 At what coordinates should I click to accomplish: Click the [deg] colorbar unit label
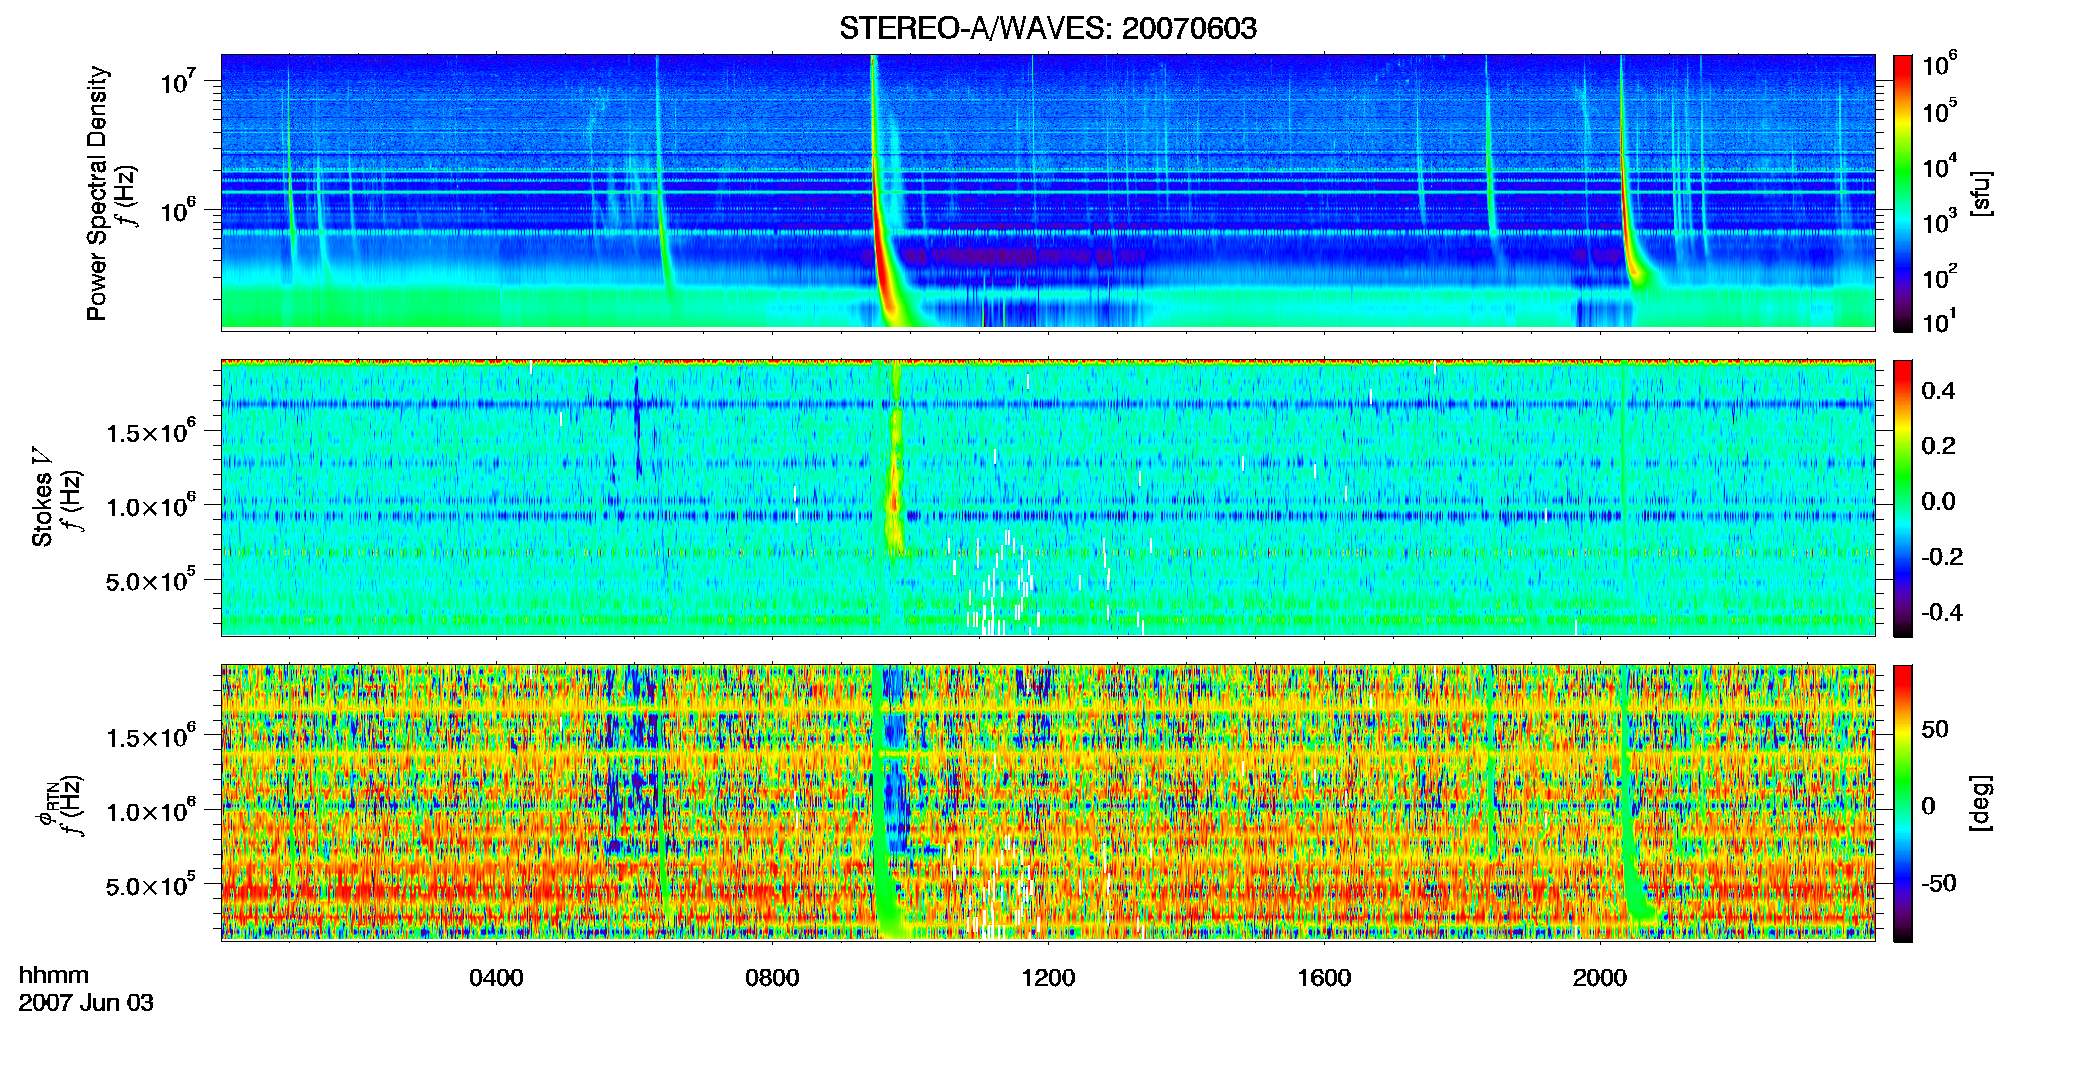pyautogui.click(x=1981, y=803)
